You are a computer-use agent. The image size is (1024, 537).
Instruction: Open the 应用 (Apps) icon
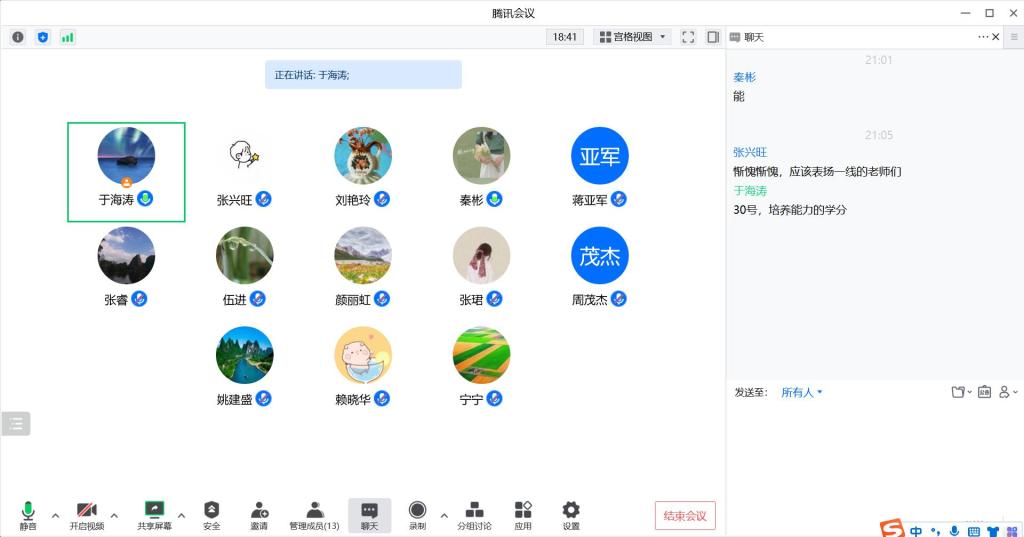click(523, 514)
